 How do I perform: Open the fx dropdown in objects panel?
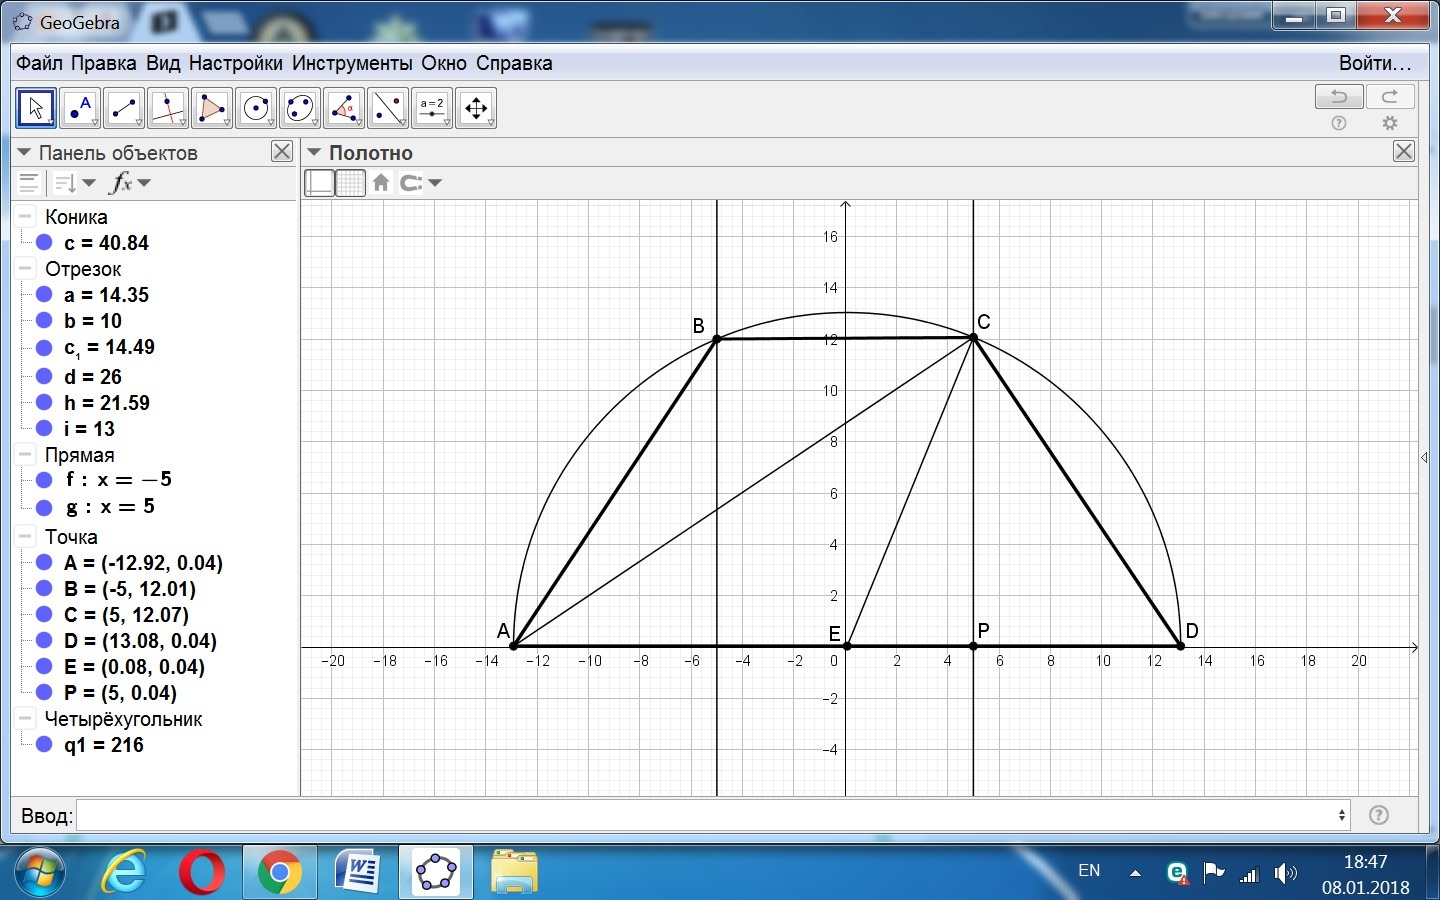tap(130, 183)
